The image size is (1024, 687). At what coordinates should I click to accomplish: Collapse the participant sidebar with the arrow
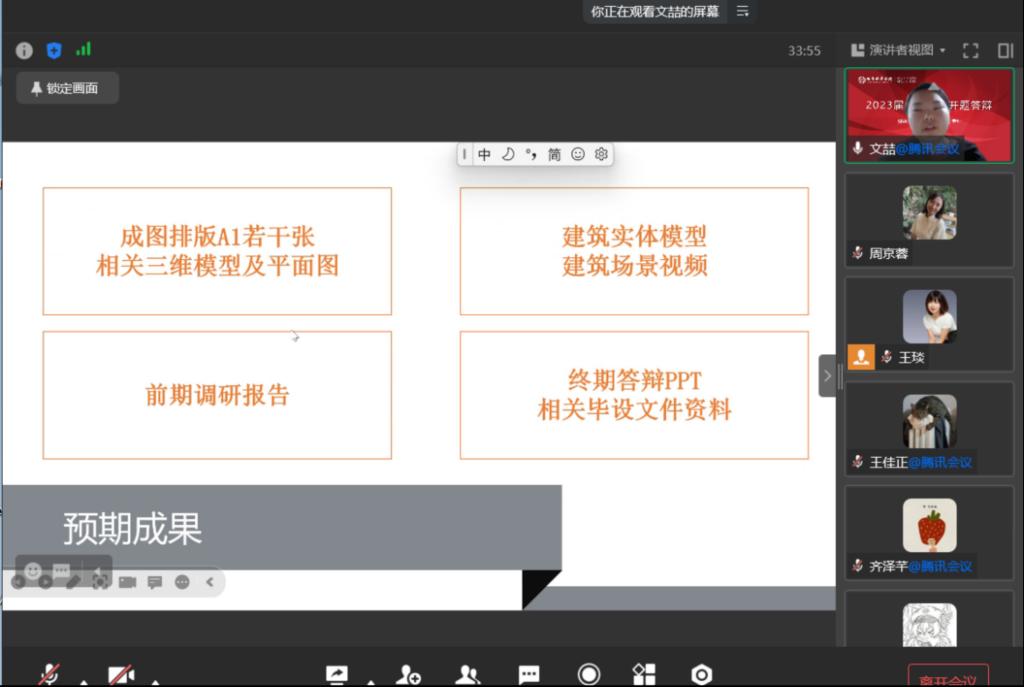coord(827,376)
